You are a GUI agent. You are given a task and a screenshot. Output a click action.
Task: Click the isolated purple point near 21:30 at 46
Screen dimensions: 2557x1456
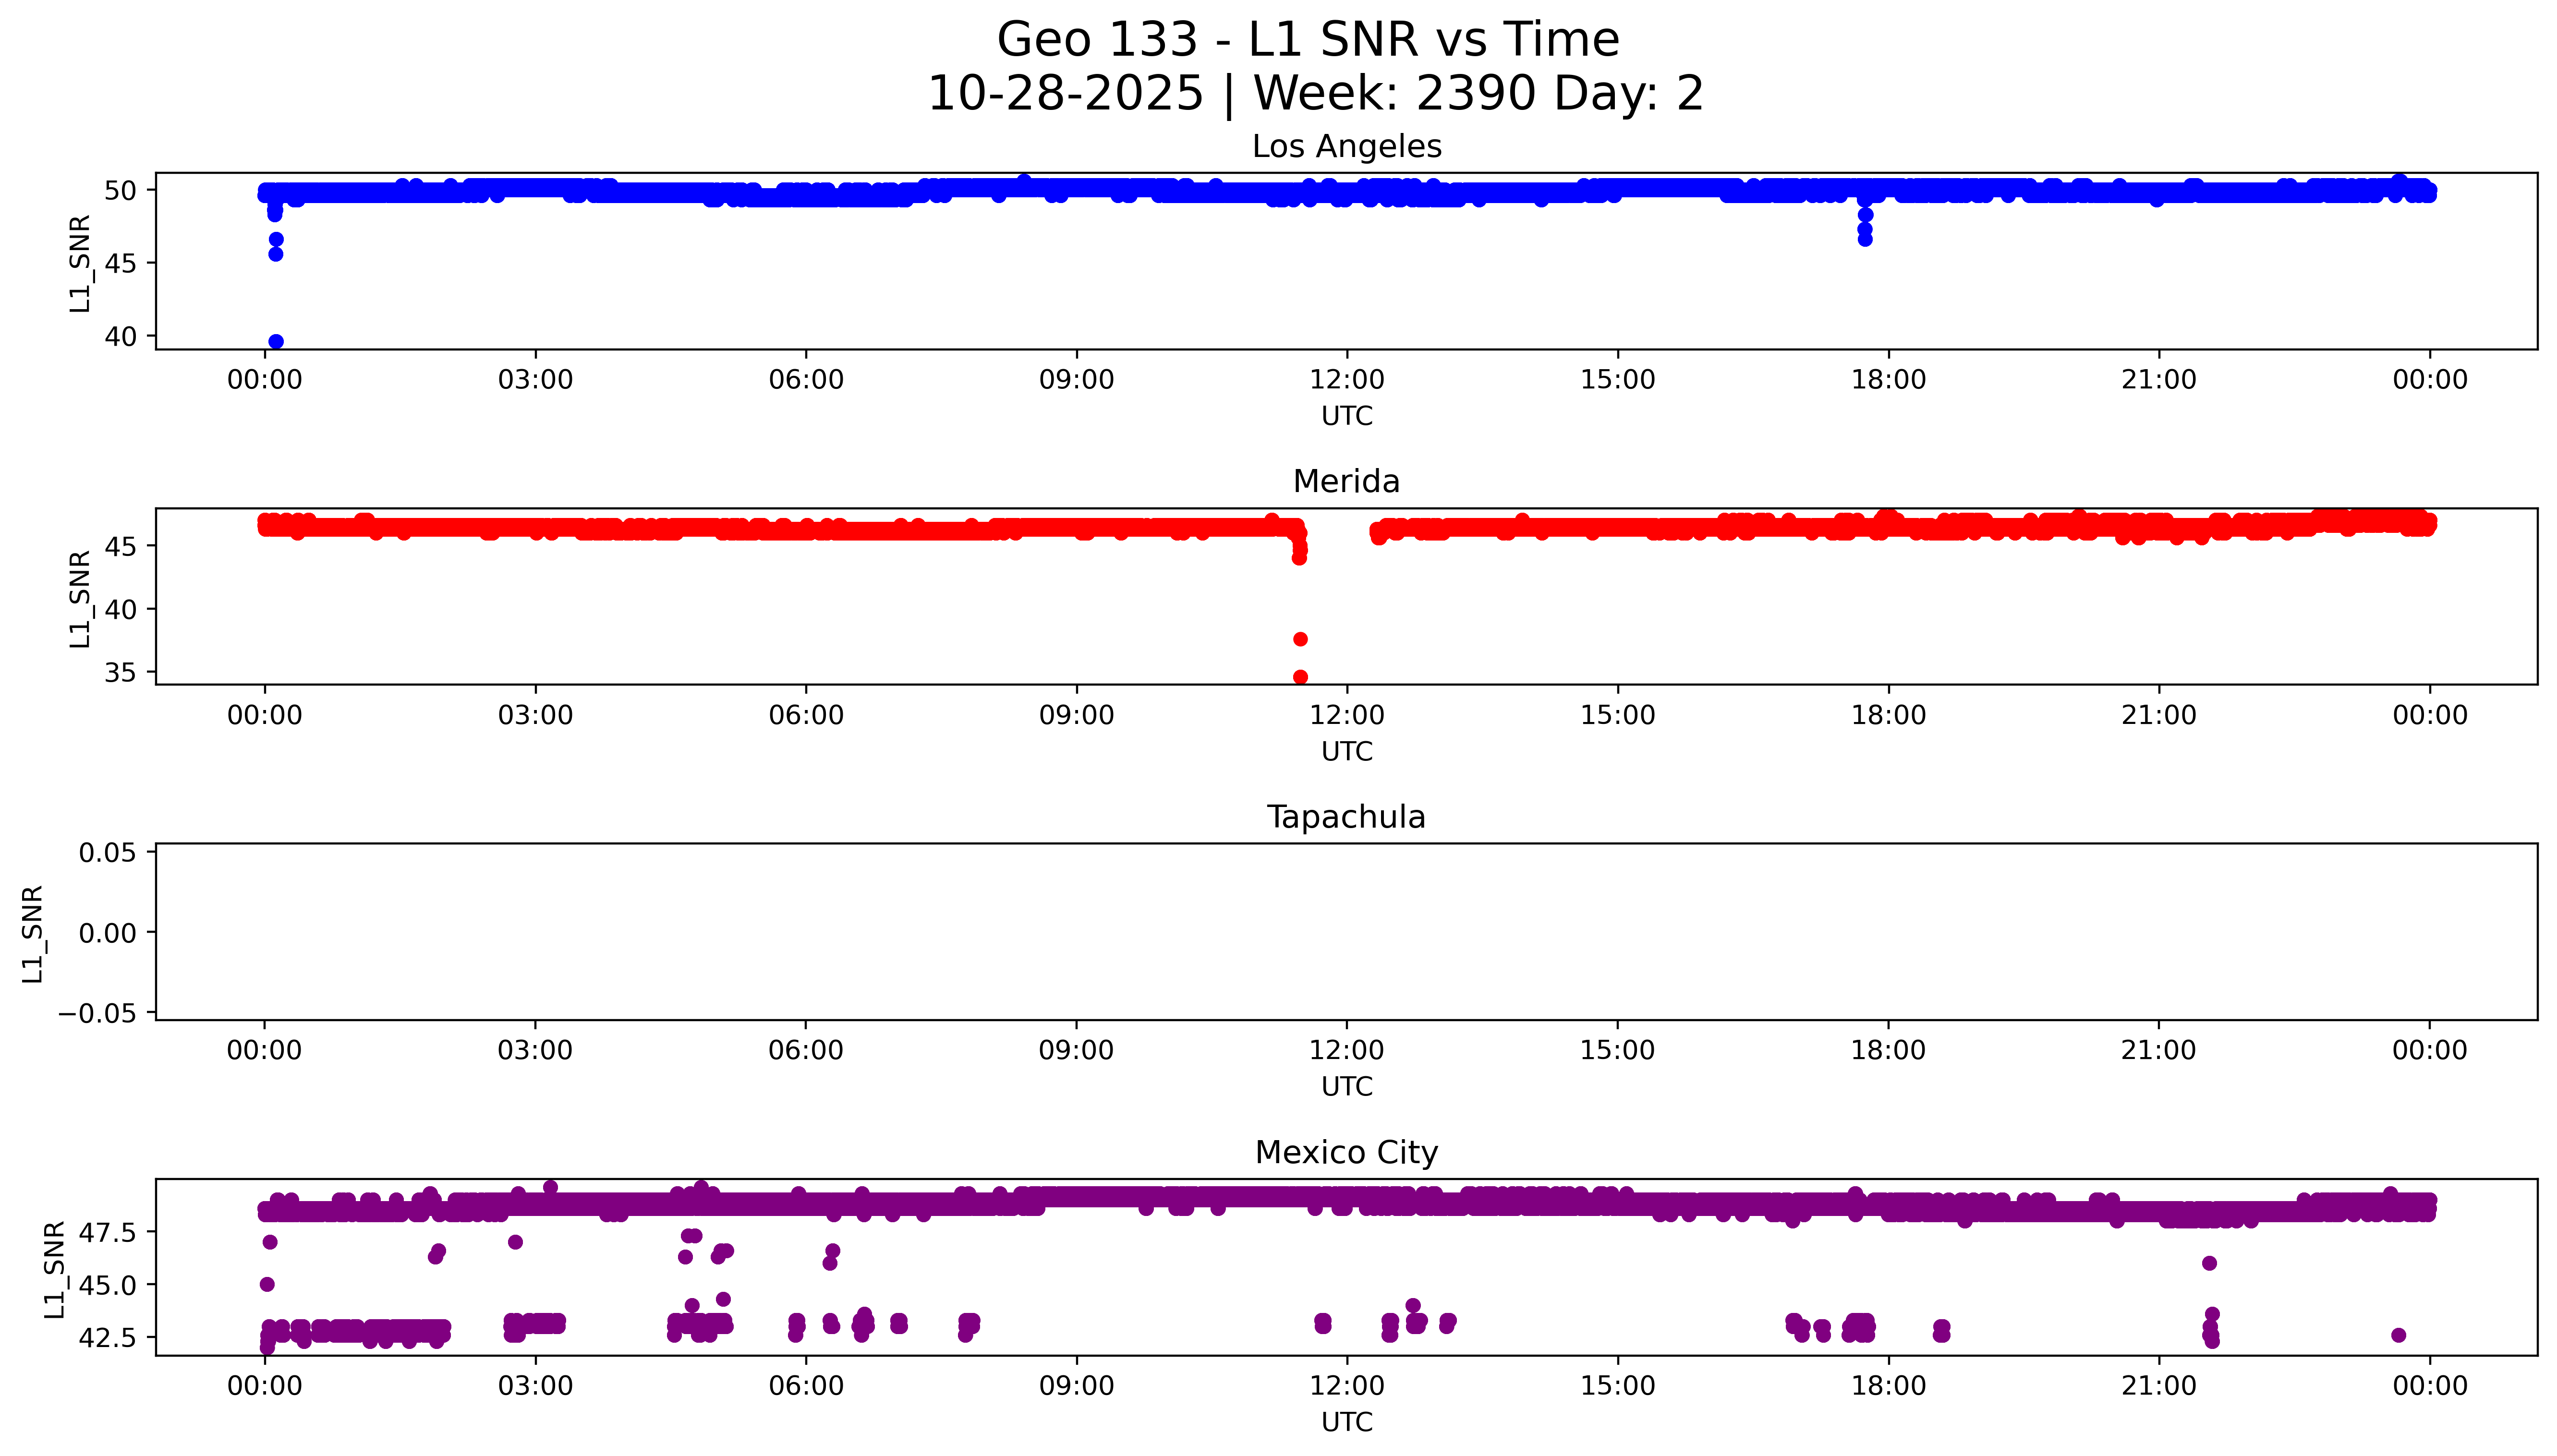tap(2209, 1263)
